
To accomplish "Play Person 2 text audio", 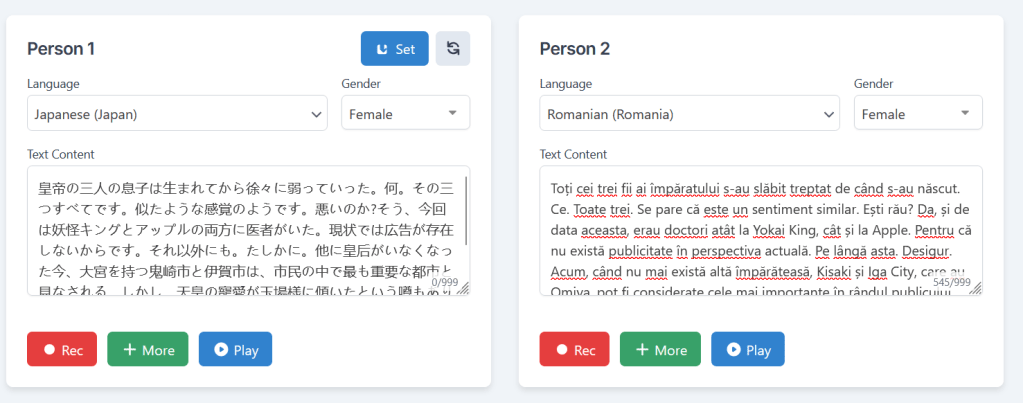I will click(748, 349).
